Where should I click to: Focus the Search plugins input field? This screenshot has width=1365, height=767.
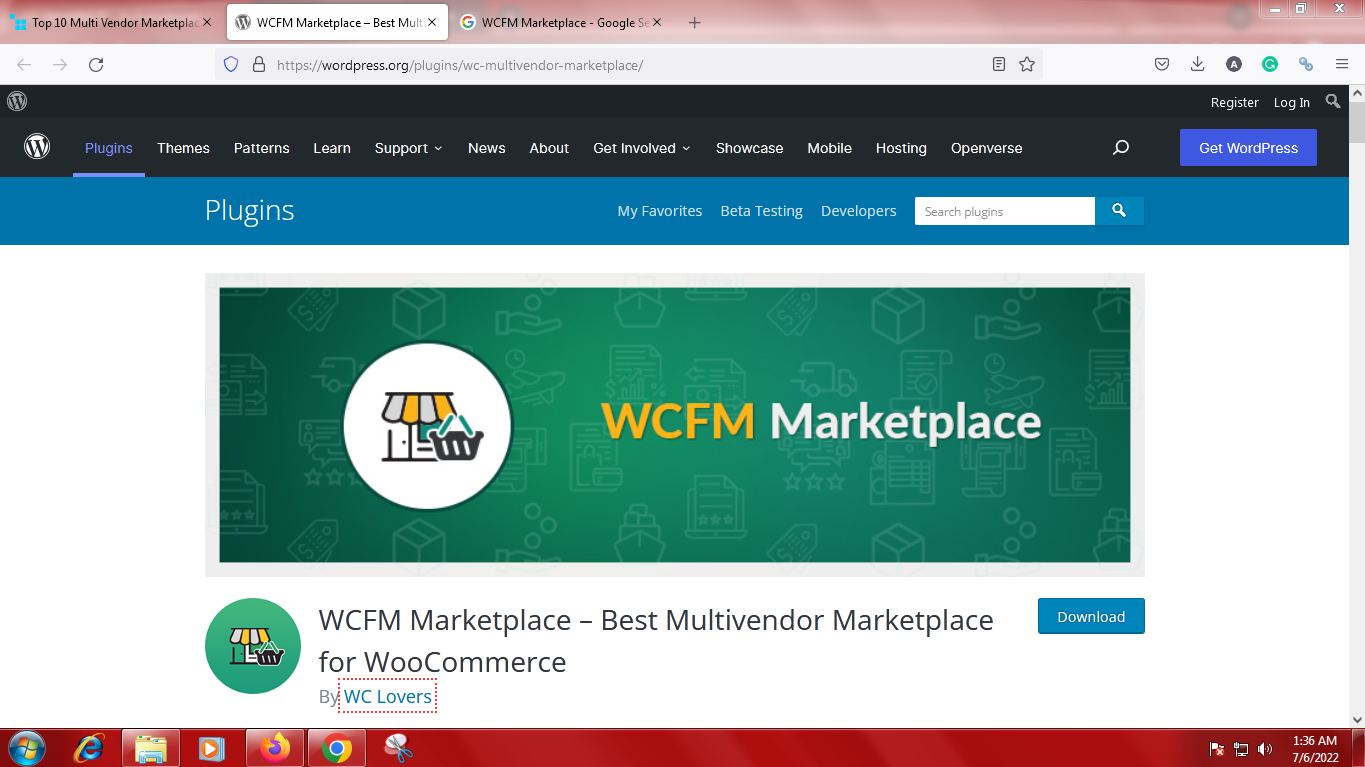point(1005,211)
